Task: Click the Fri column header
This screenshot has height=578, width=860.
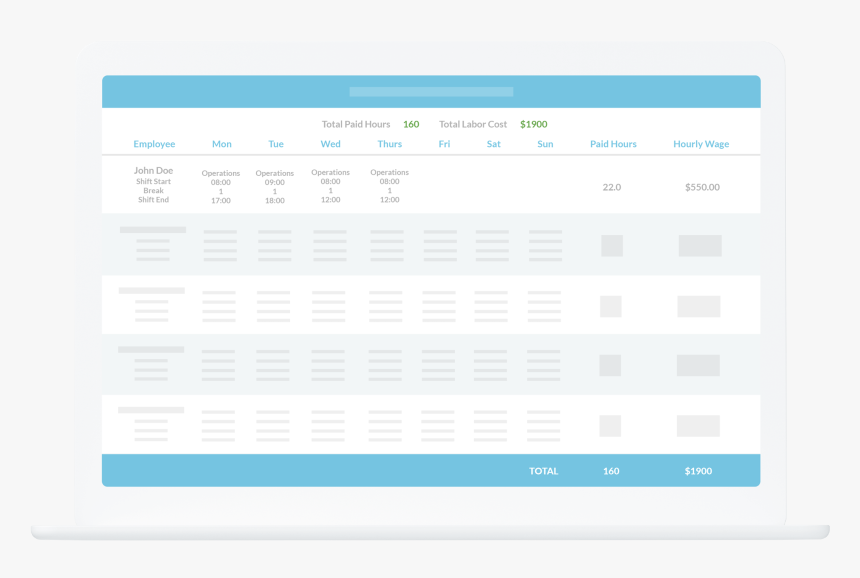Action: [x=444, y=144]
